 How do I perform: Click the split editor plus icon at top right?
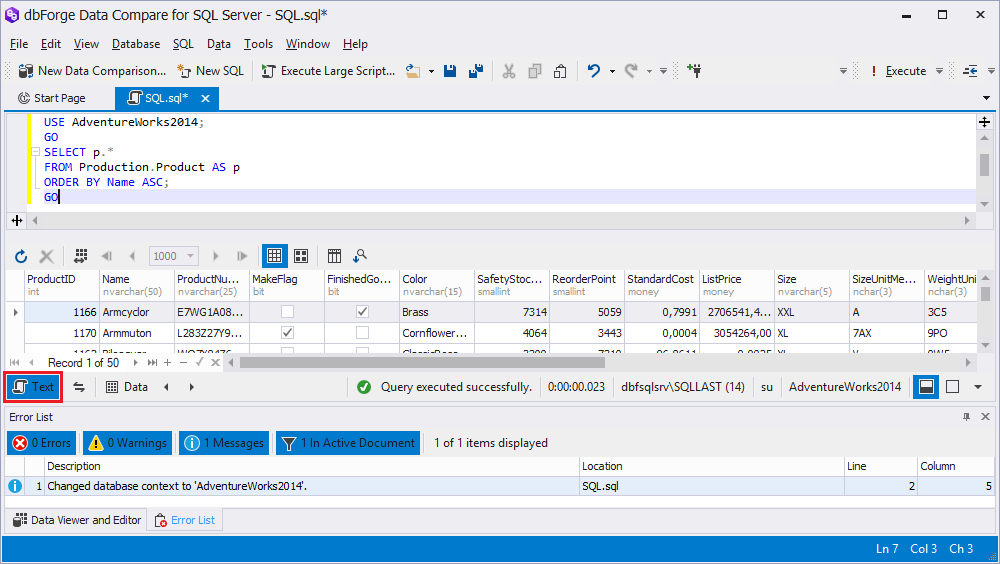[x=984, y=122]
